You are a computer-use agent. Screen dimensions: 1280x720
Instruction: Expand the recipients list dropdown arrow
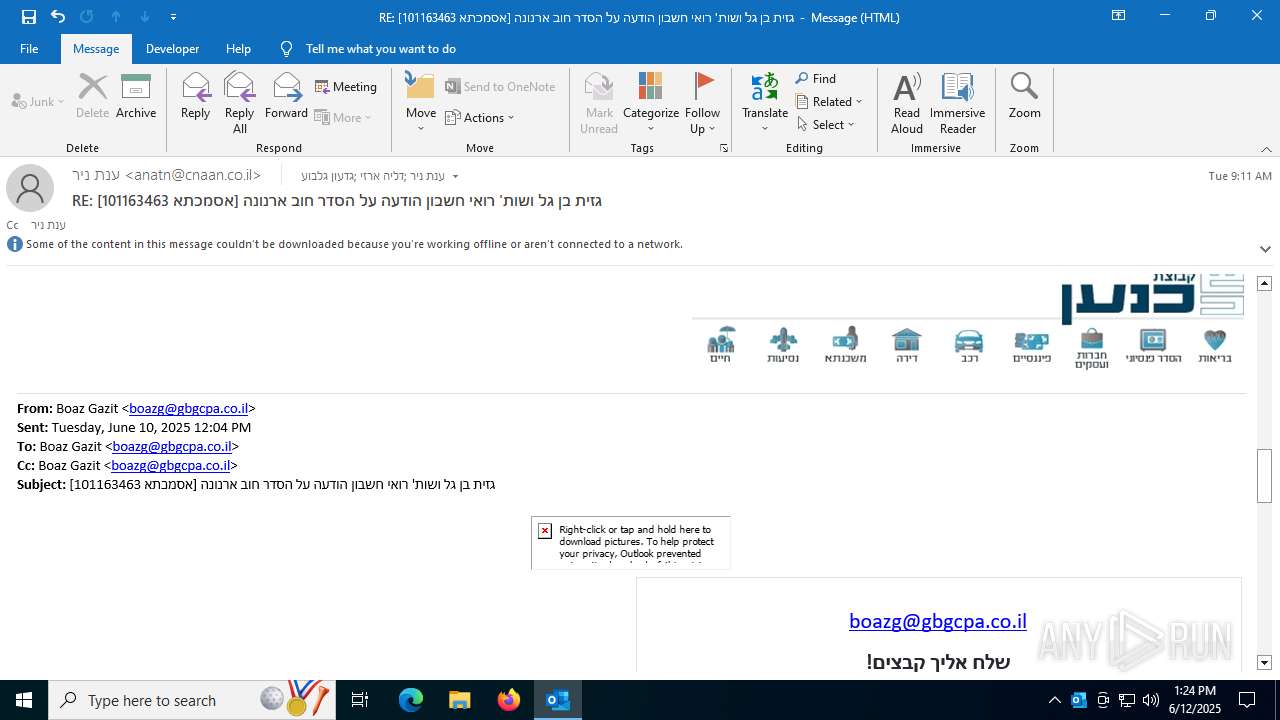pyautogui.click(x=455, y=177)
